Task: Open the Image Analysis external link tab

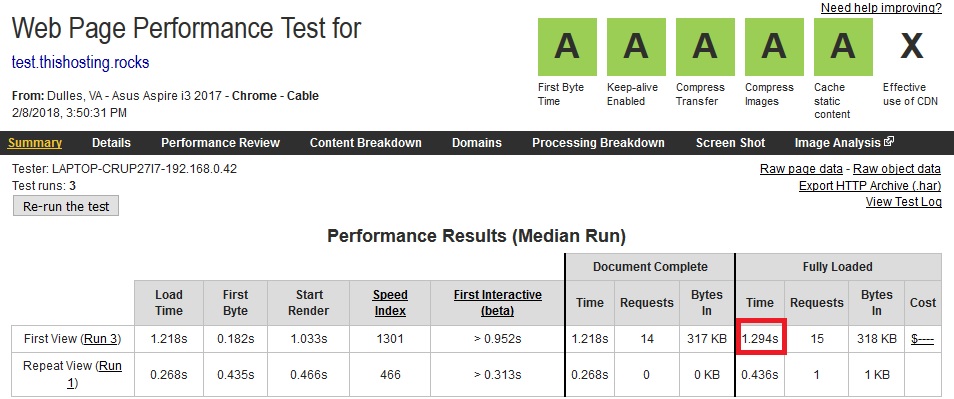Action: click(x=844, y=143)
